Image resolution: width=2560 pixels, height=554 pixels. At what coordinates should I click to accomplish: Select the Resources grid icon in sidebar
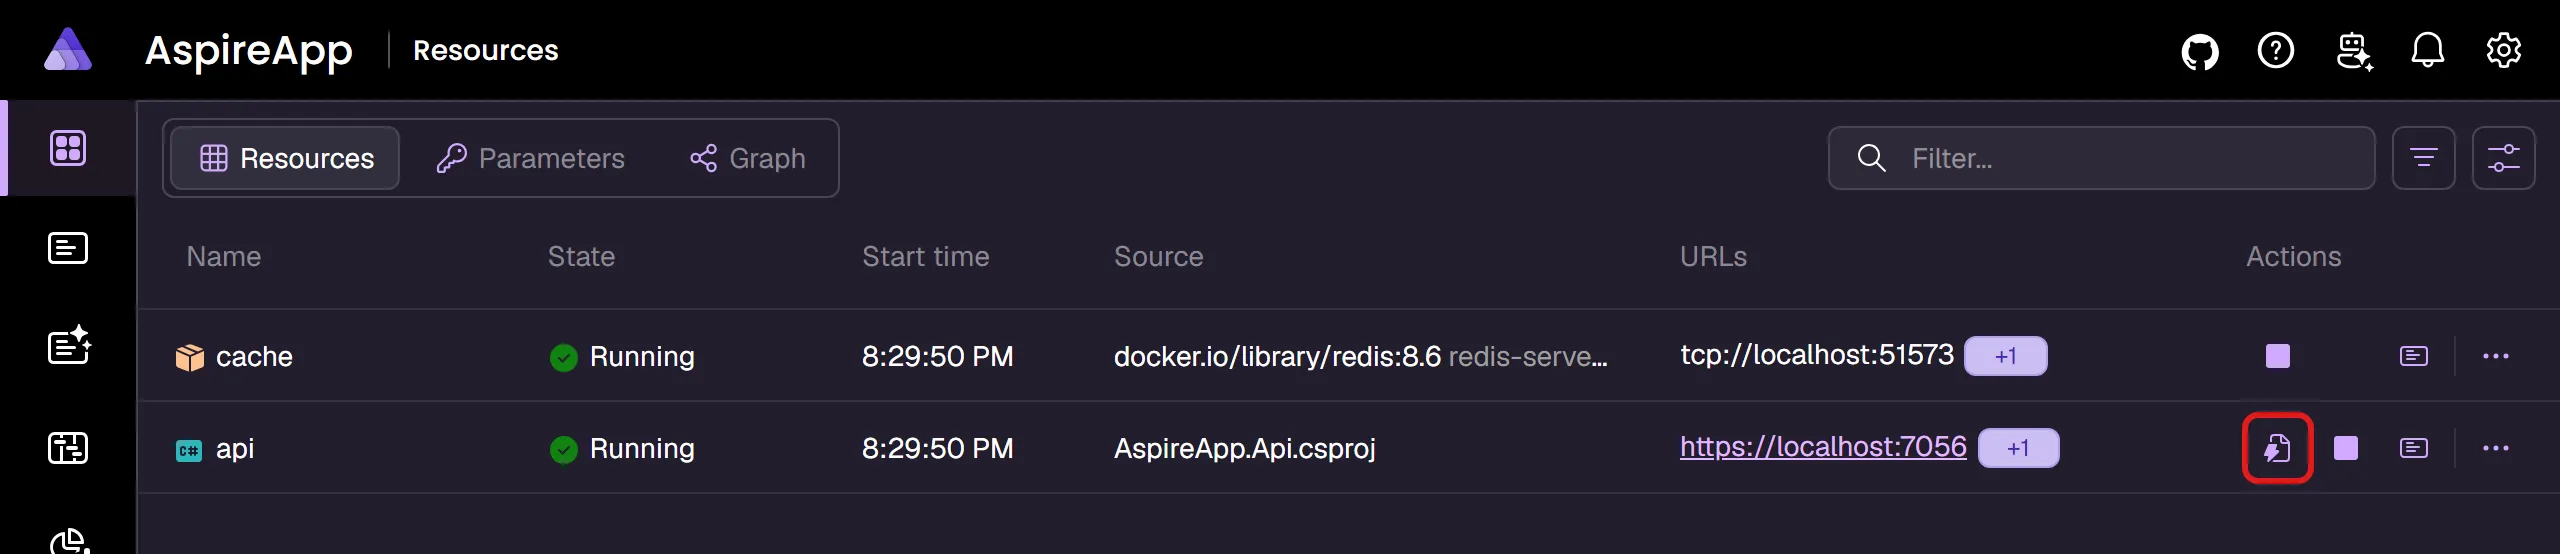68,148
